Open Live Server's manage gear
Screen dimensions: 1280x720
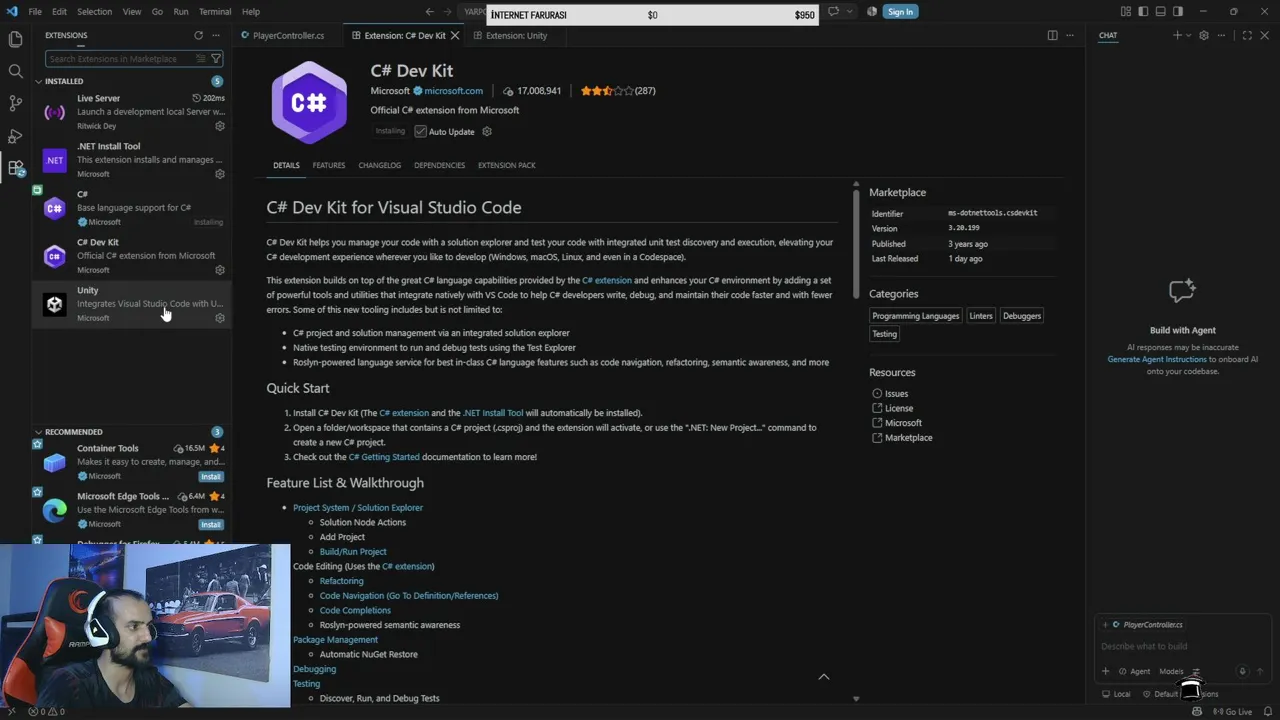(220, 126)
